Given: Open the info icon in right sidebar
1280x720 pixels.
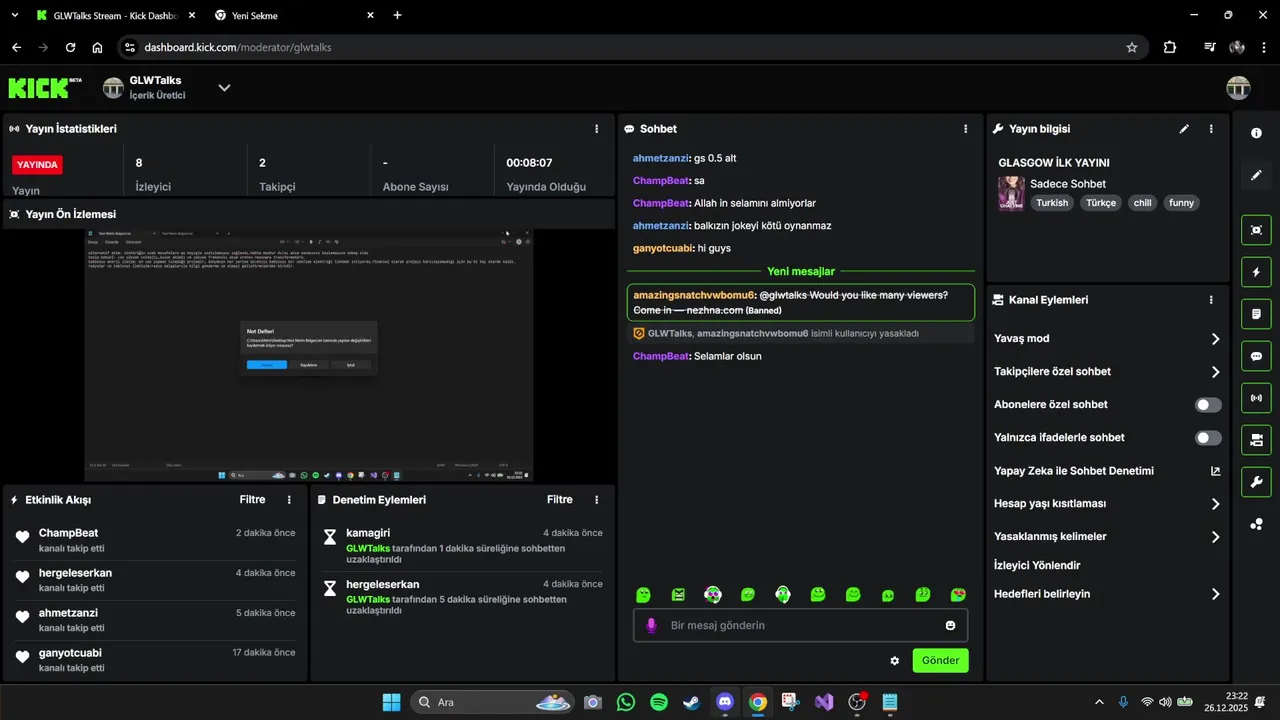Looking at the screenshot, I should pyautogui.click(x=1256, y=133).
